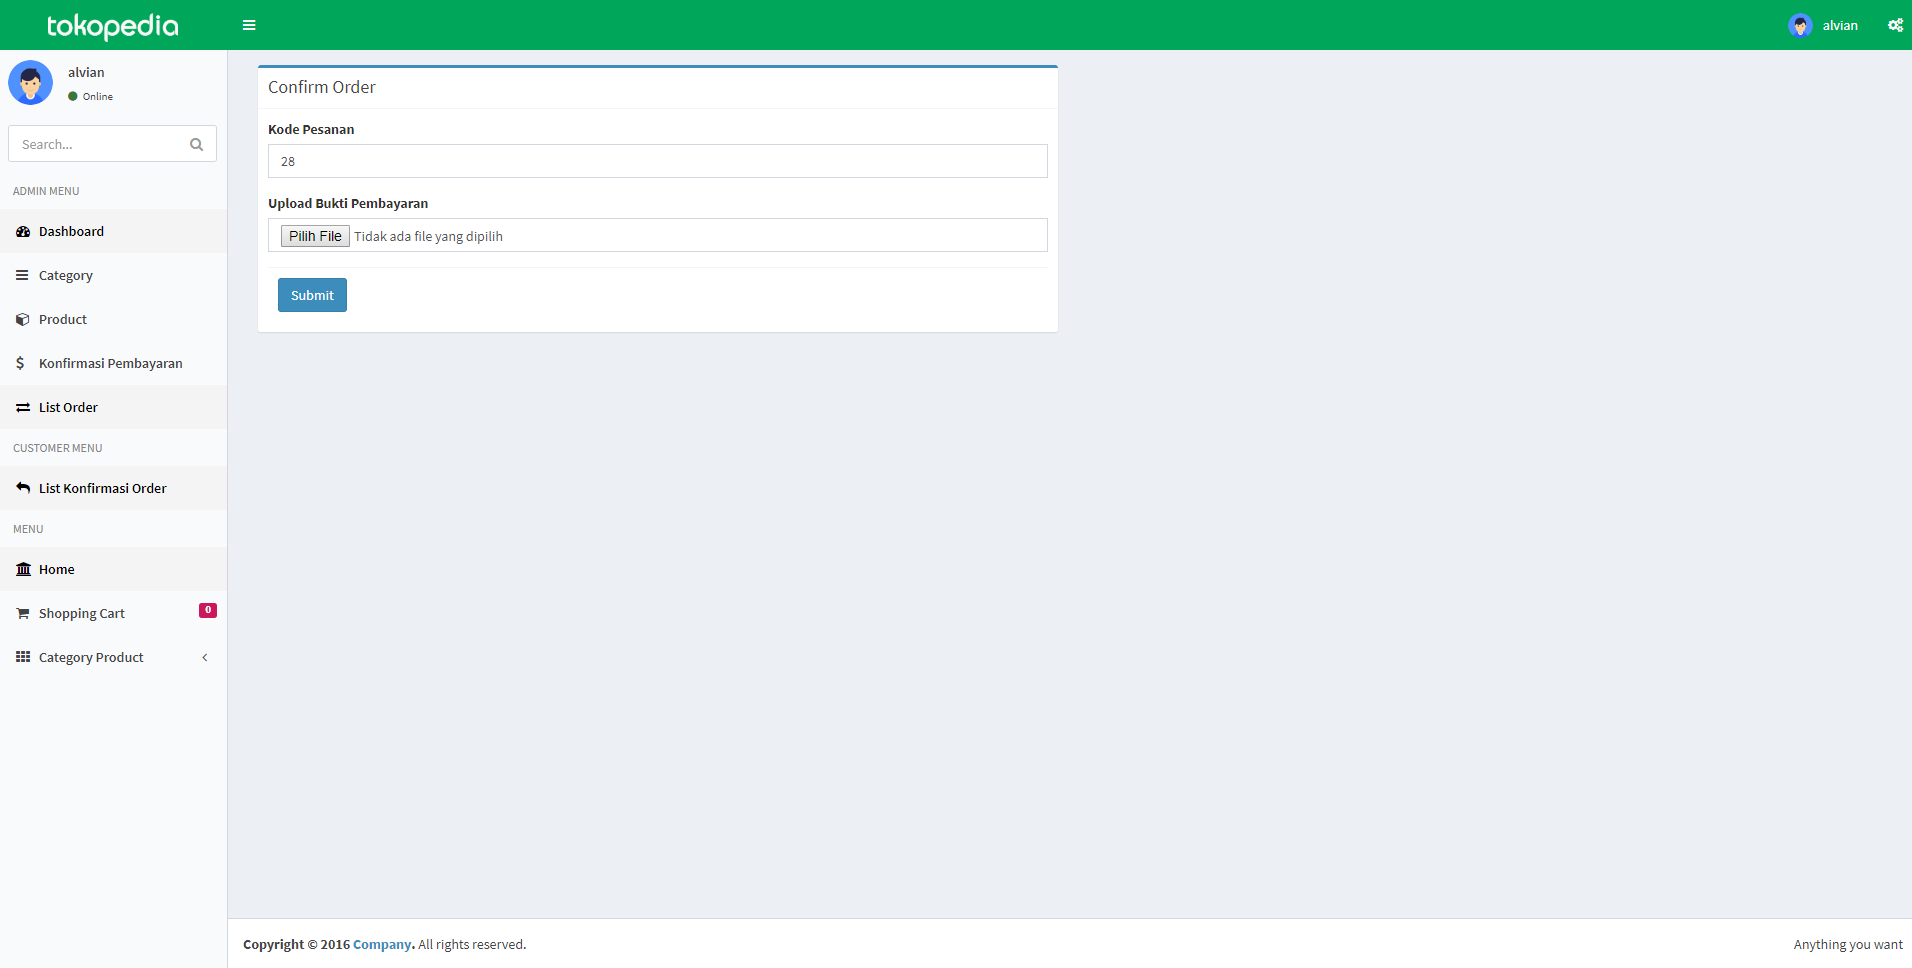The height and width of the screenshot is (968, 1912).
Task: Click the reply icon beside List Konfirmasi Order
Action: [x=22, y=488]
